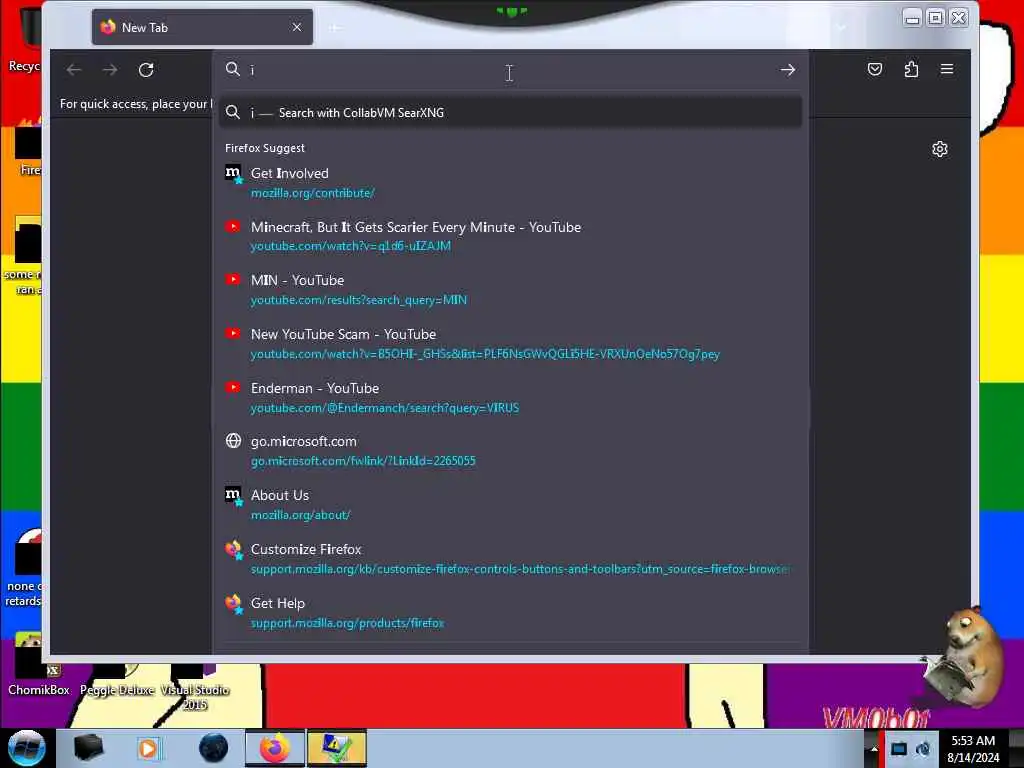Open the Extensions puzzle icon
1024x768 pixels.
point(911,69)
